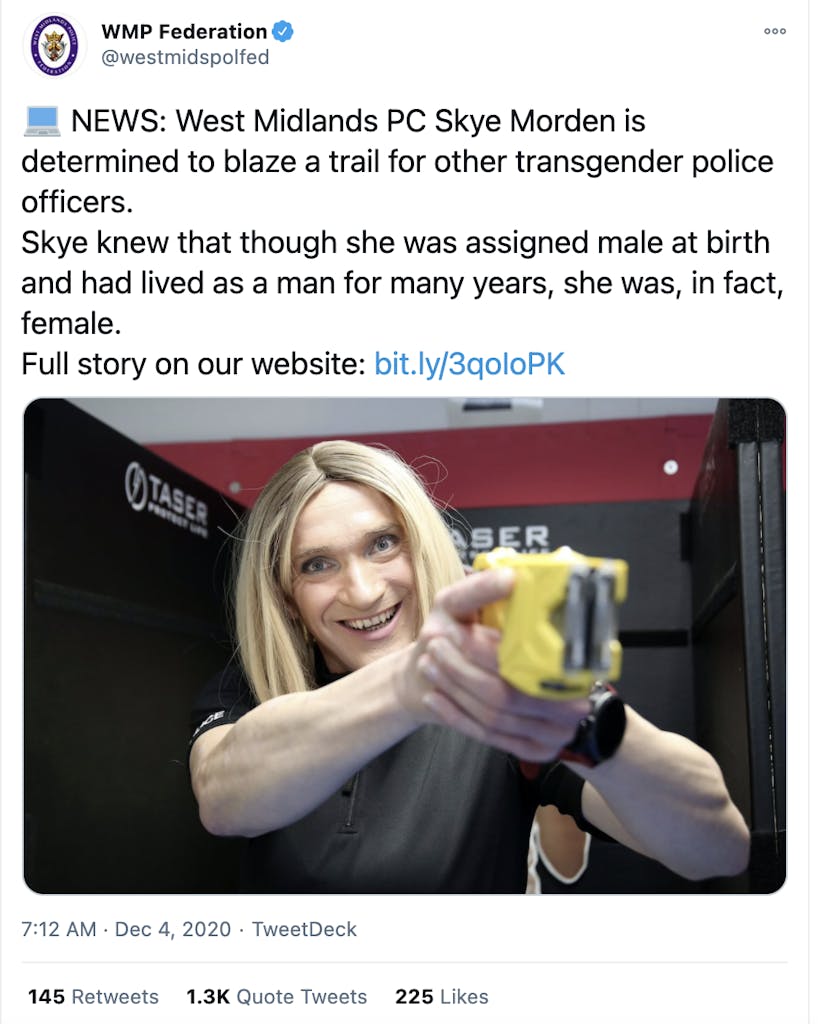This screenshot has width=818, height=1024.
Task: View the 145 Retweets list
Action: 93,997
